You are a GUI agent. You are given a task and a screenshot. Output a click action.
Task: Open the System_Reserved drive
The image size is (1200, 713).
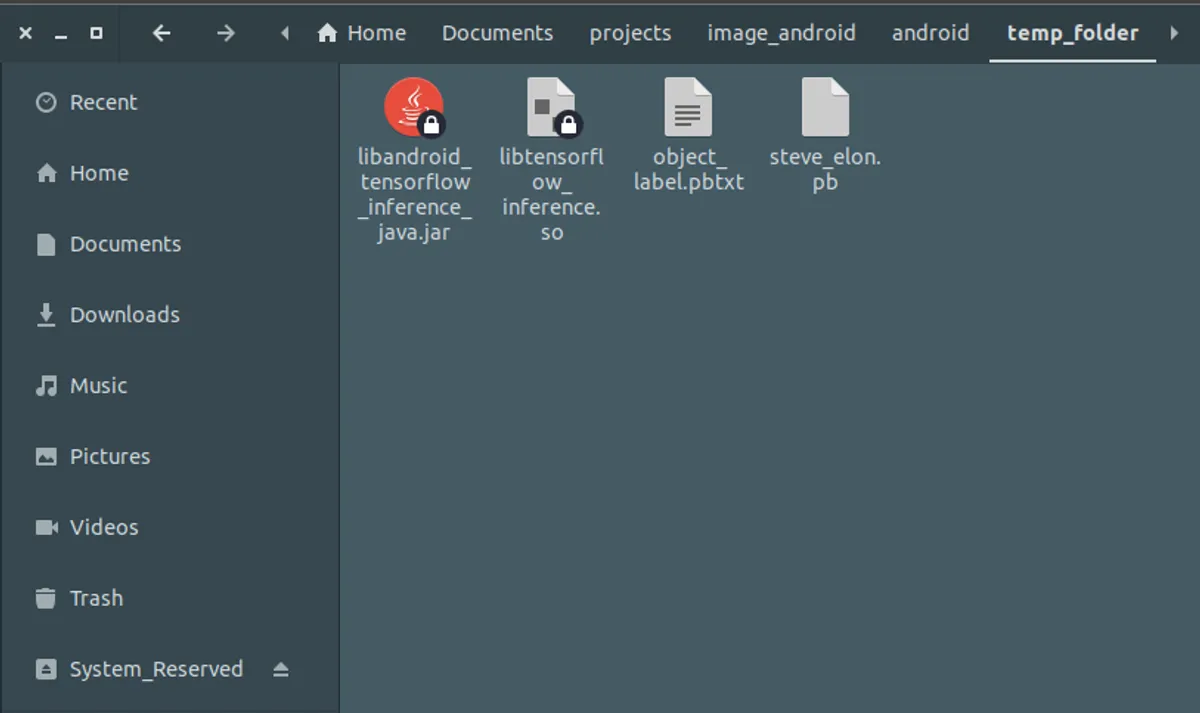click(x=155, y=670)
